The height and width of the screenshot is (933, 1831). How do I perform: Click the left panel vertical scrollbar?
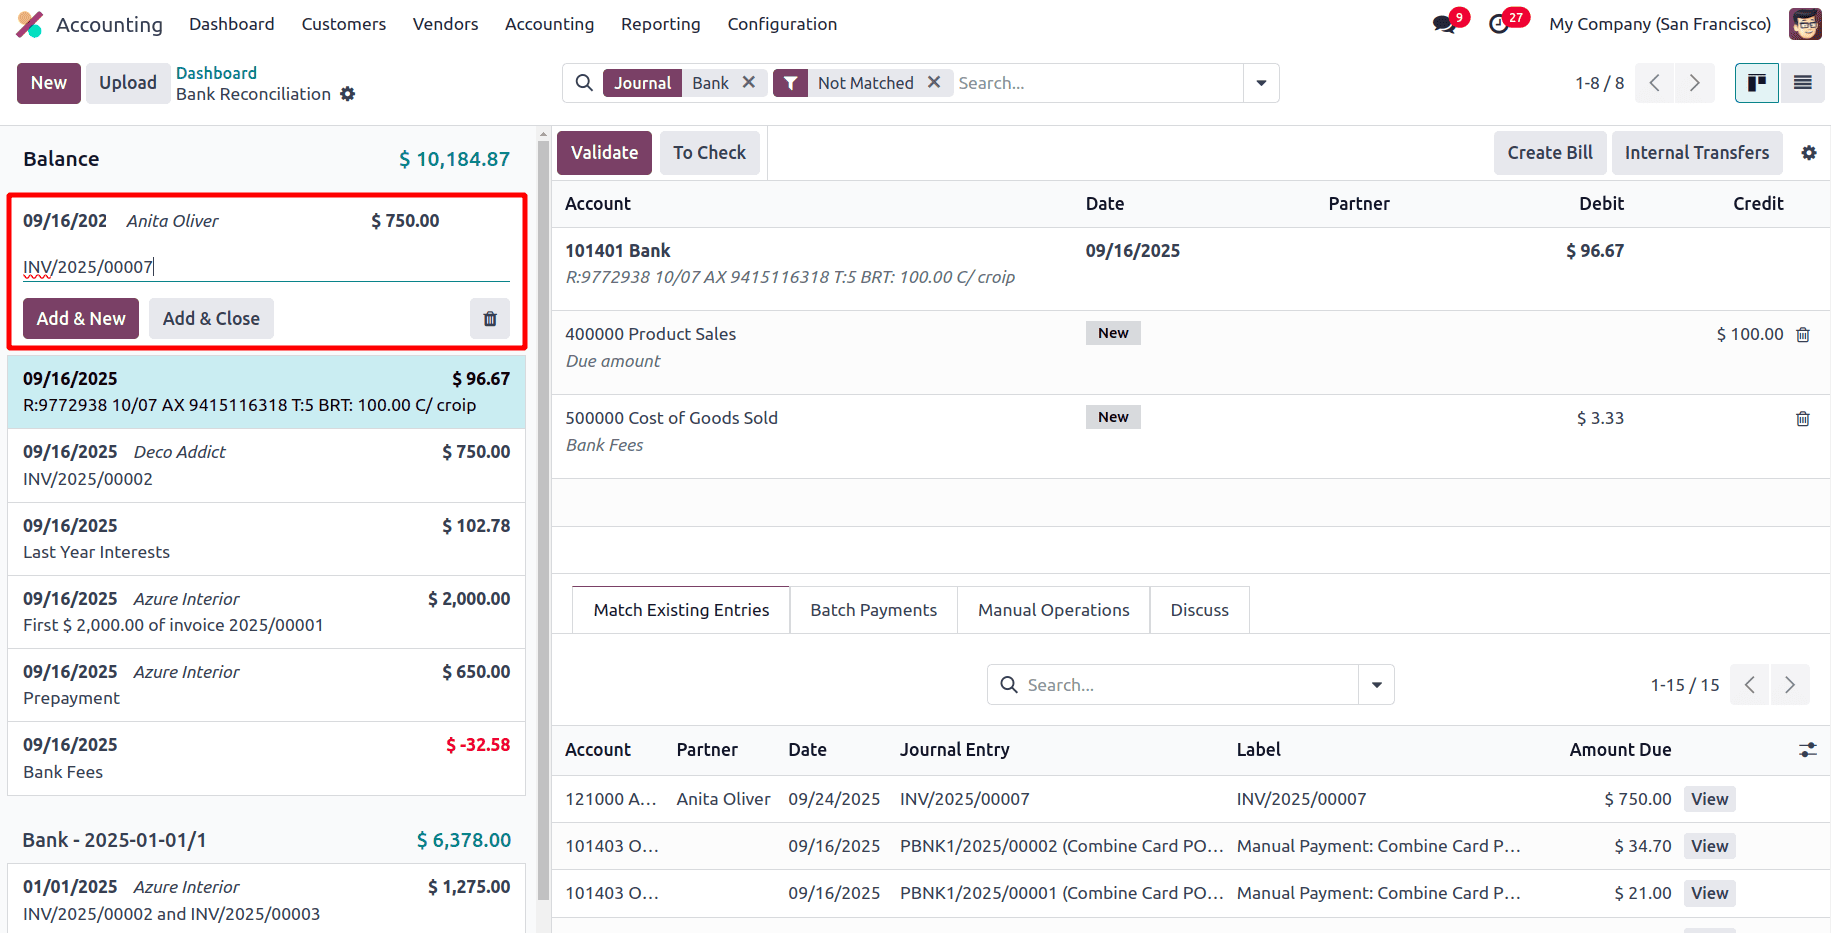coord(543,500)
